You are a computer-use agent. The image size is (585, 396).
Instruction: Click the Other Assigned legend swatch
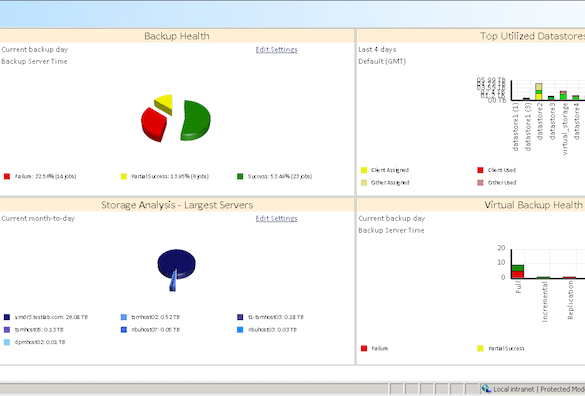(x=364, y=183)
